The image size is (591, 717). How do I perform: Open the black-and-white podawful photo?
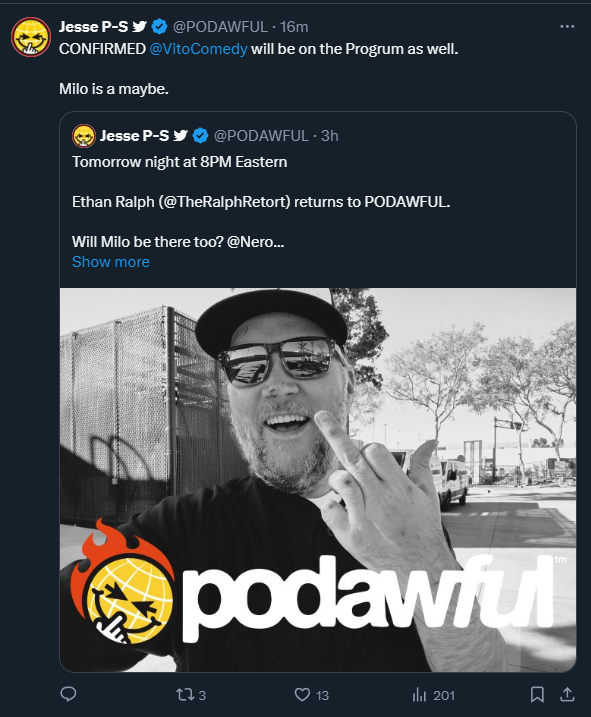click(x=318, y=480)
